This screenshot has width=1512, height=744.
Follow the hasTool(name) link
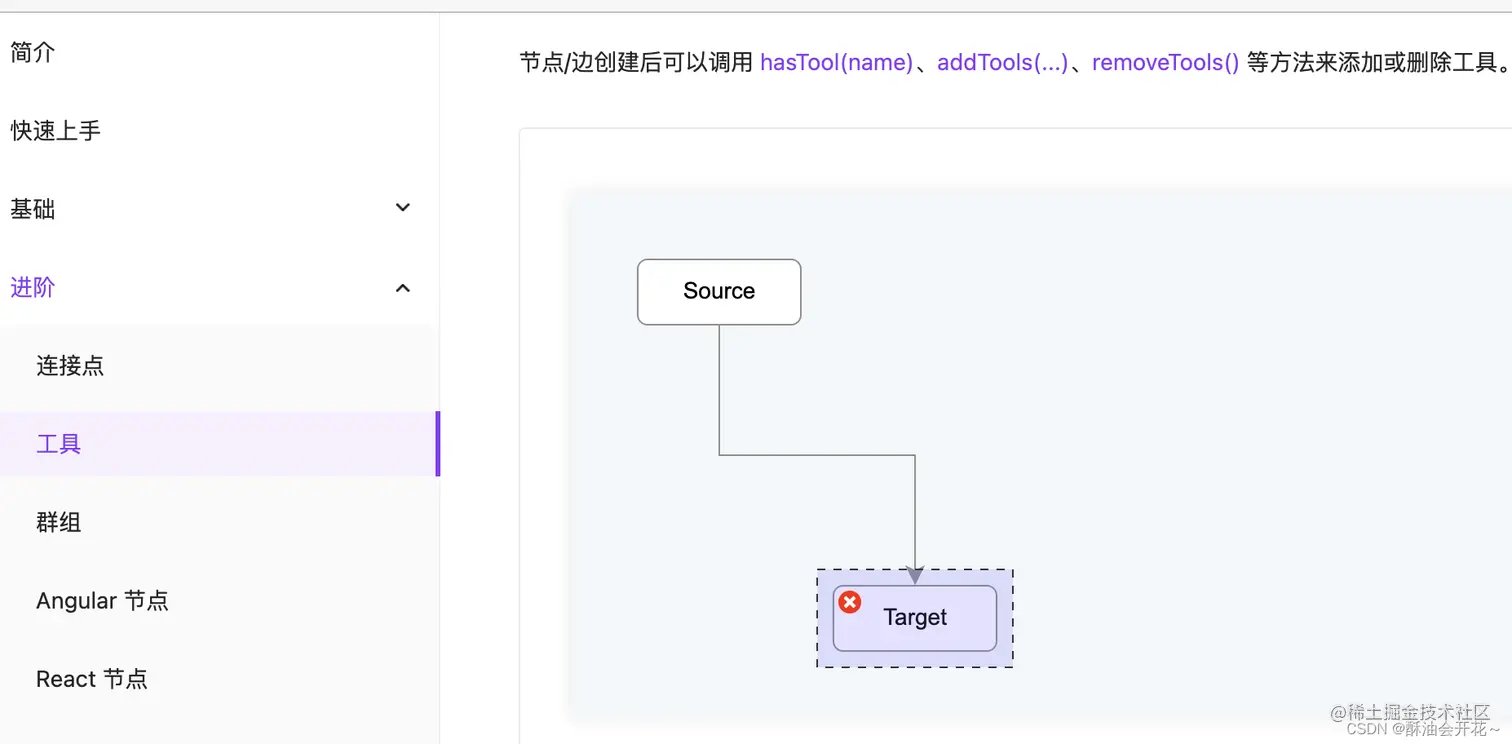click(x=836, y=63)
